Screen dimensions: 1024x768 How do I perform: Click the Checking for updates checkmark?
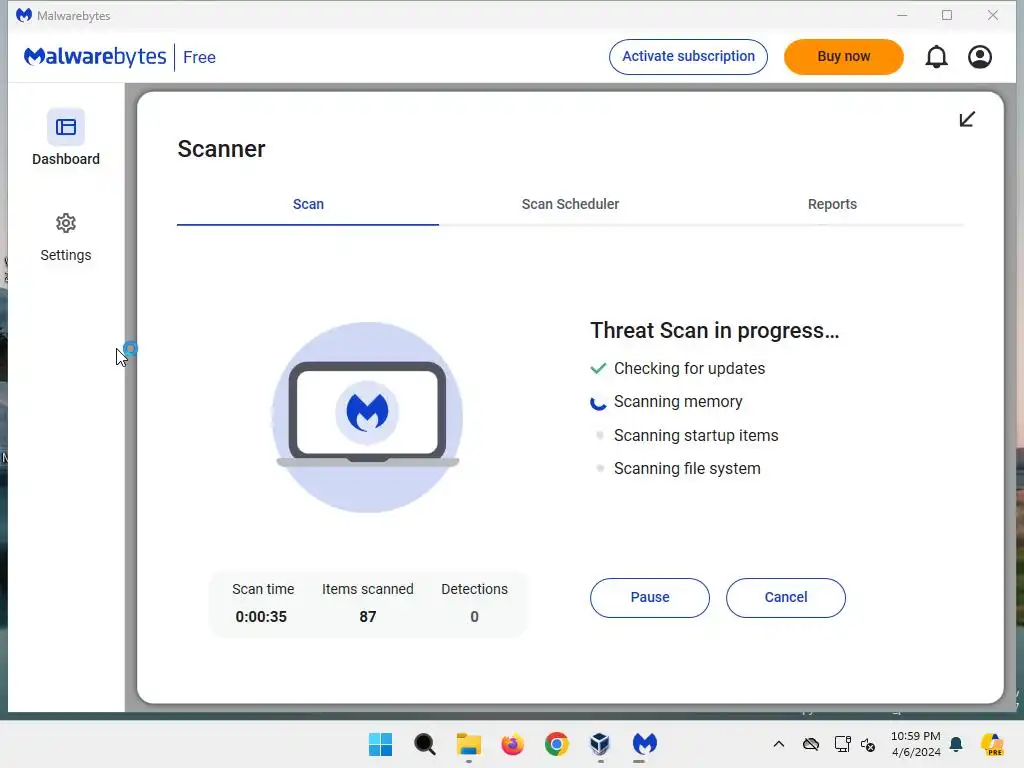(598, 368)
